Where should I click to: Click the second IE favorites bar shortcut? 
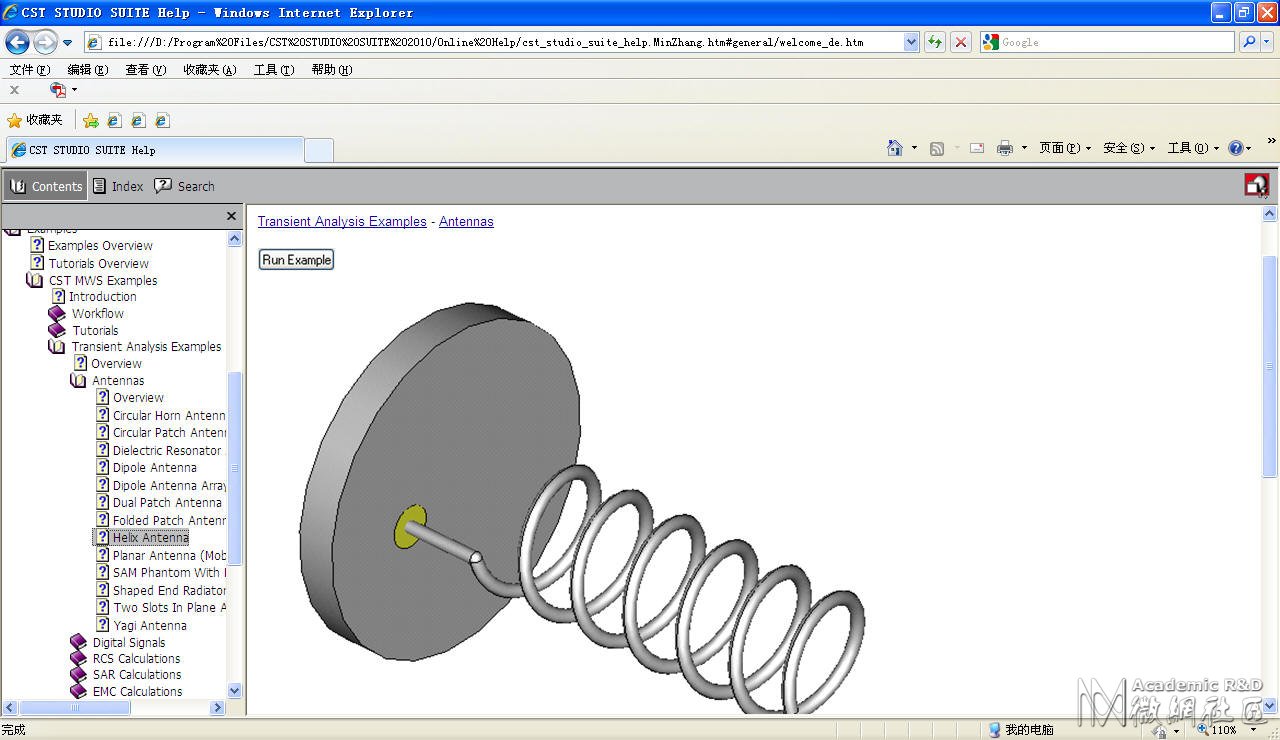[138, 120]
